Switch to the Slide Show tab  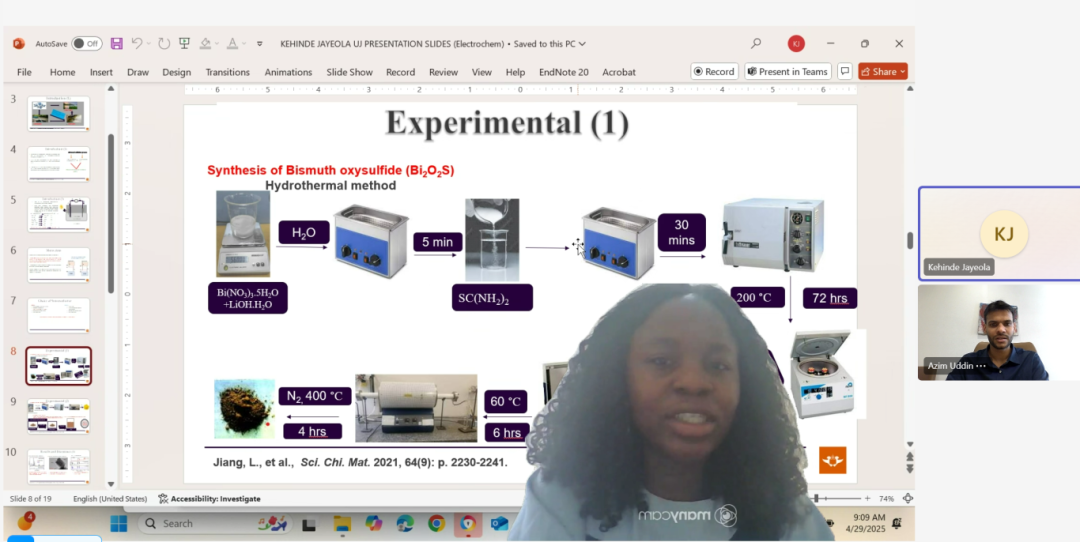click(349, 72)
